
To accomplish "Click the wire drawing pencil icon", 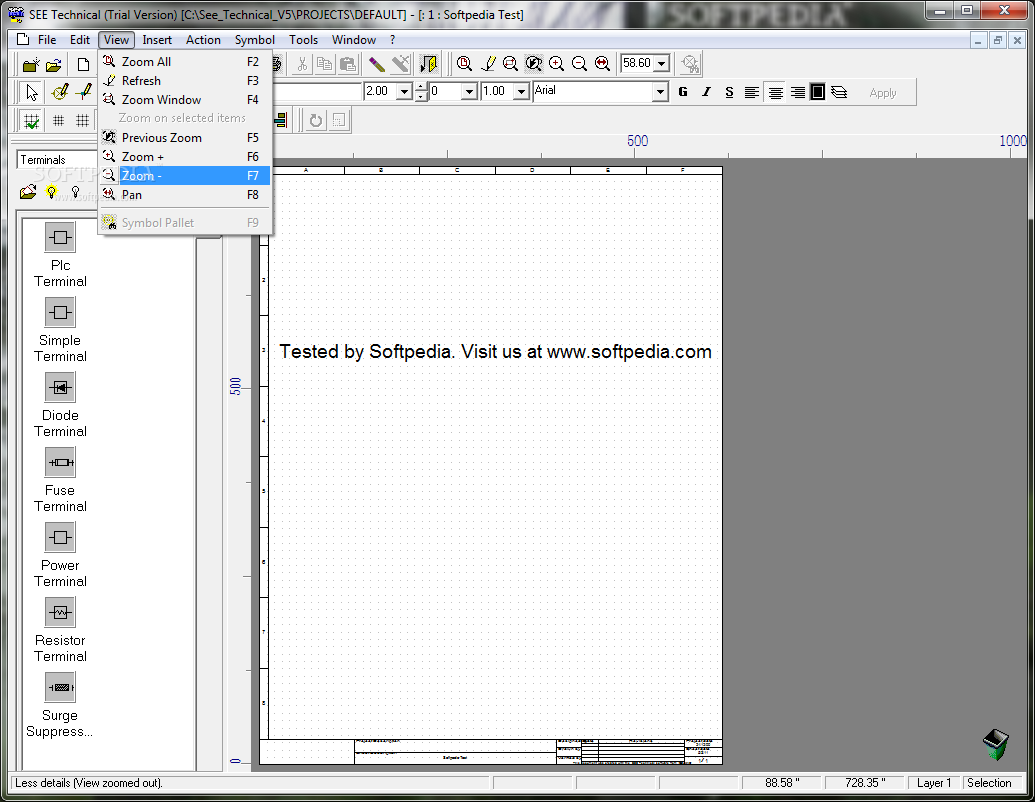I will coord(84,92).
